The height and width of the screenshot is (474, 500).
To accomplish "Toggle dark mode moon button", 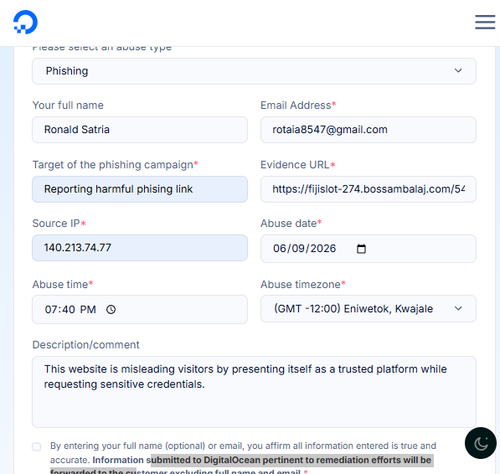I will click(481, 443).
